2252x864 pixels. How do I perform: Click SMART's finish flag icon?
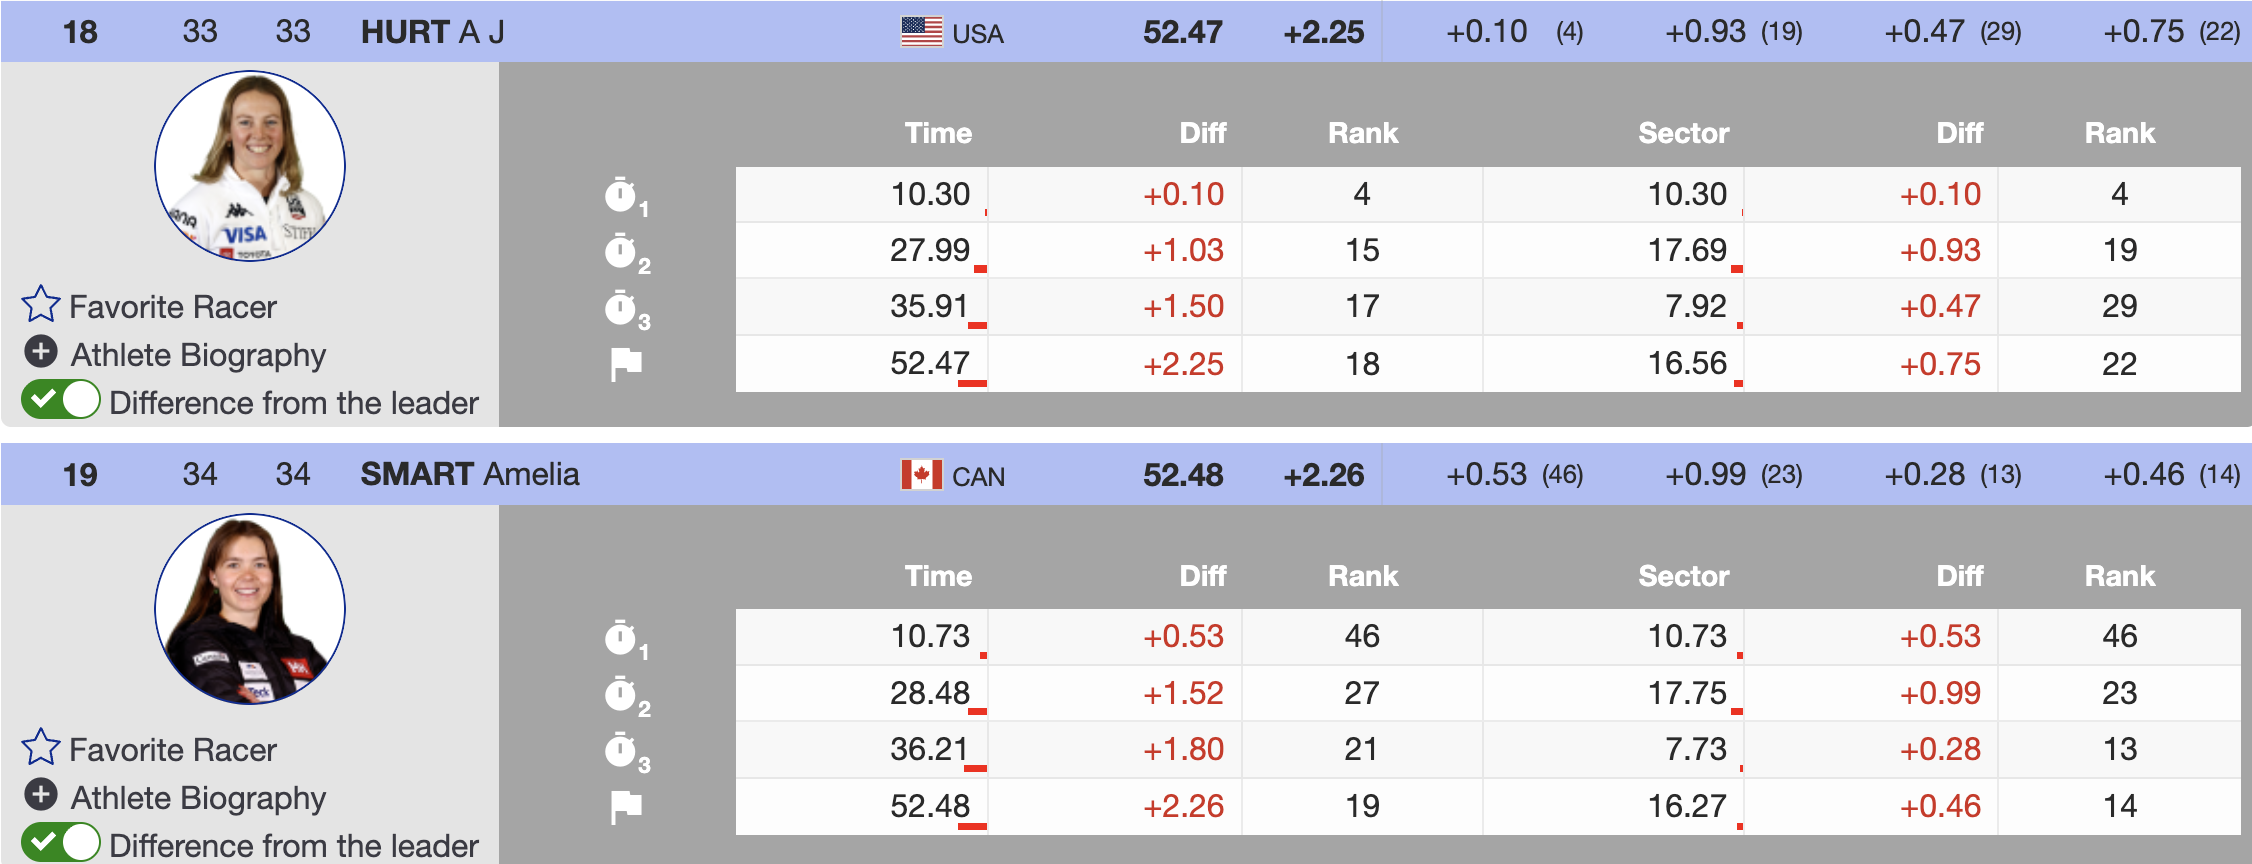[626, 806]
